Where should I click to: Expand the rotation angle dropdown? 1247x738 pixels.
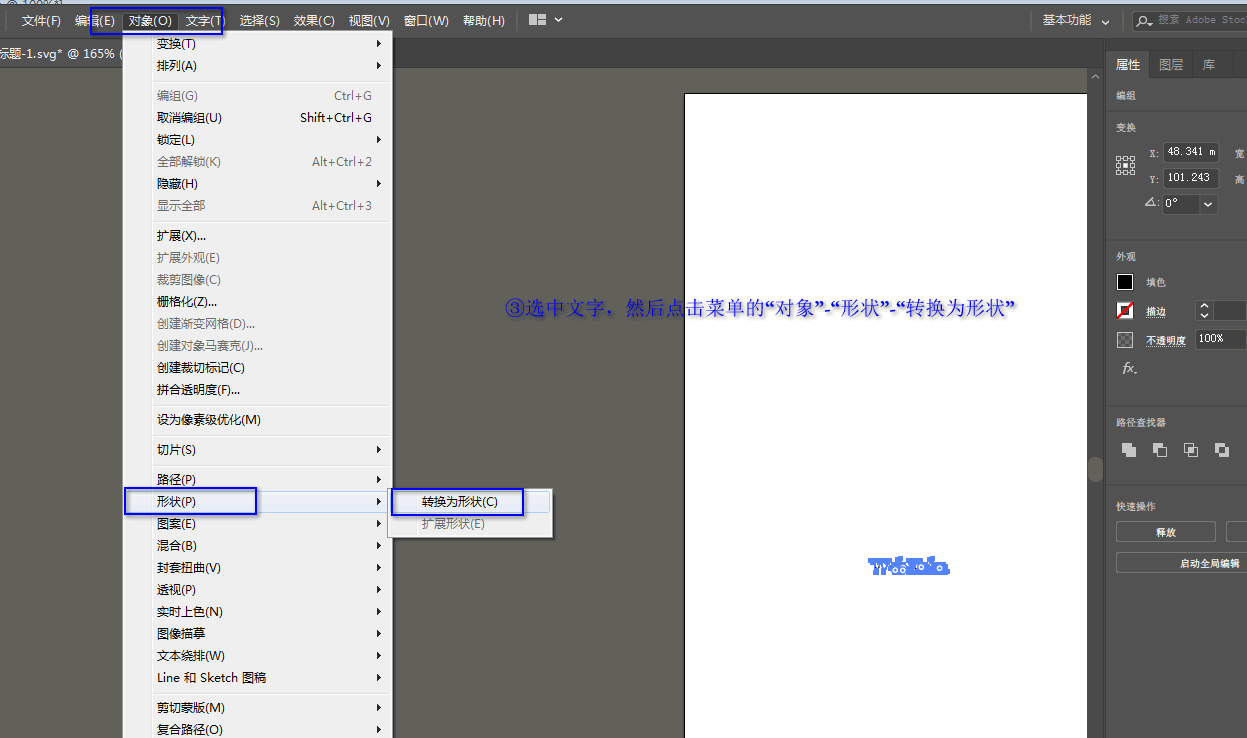pos(1209,204)
